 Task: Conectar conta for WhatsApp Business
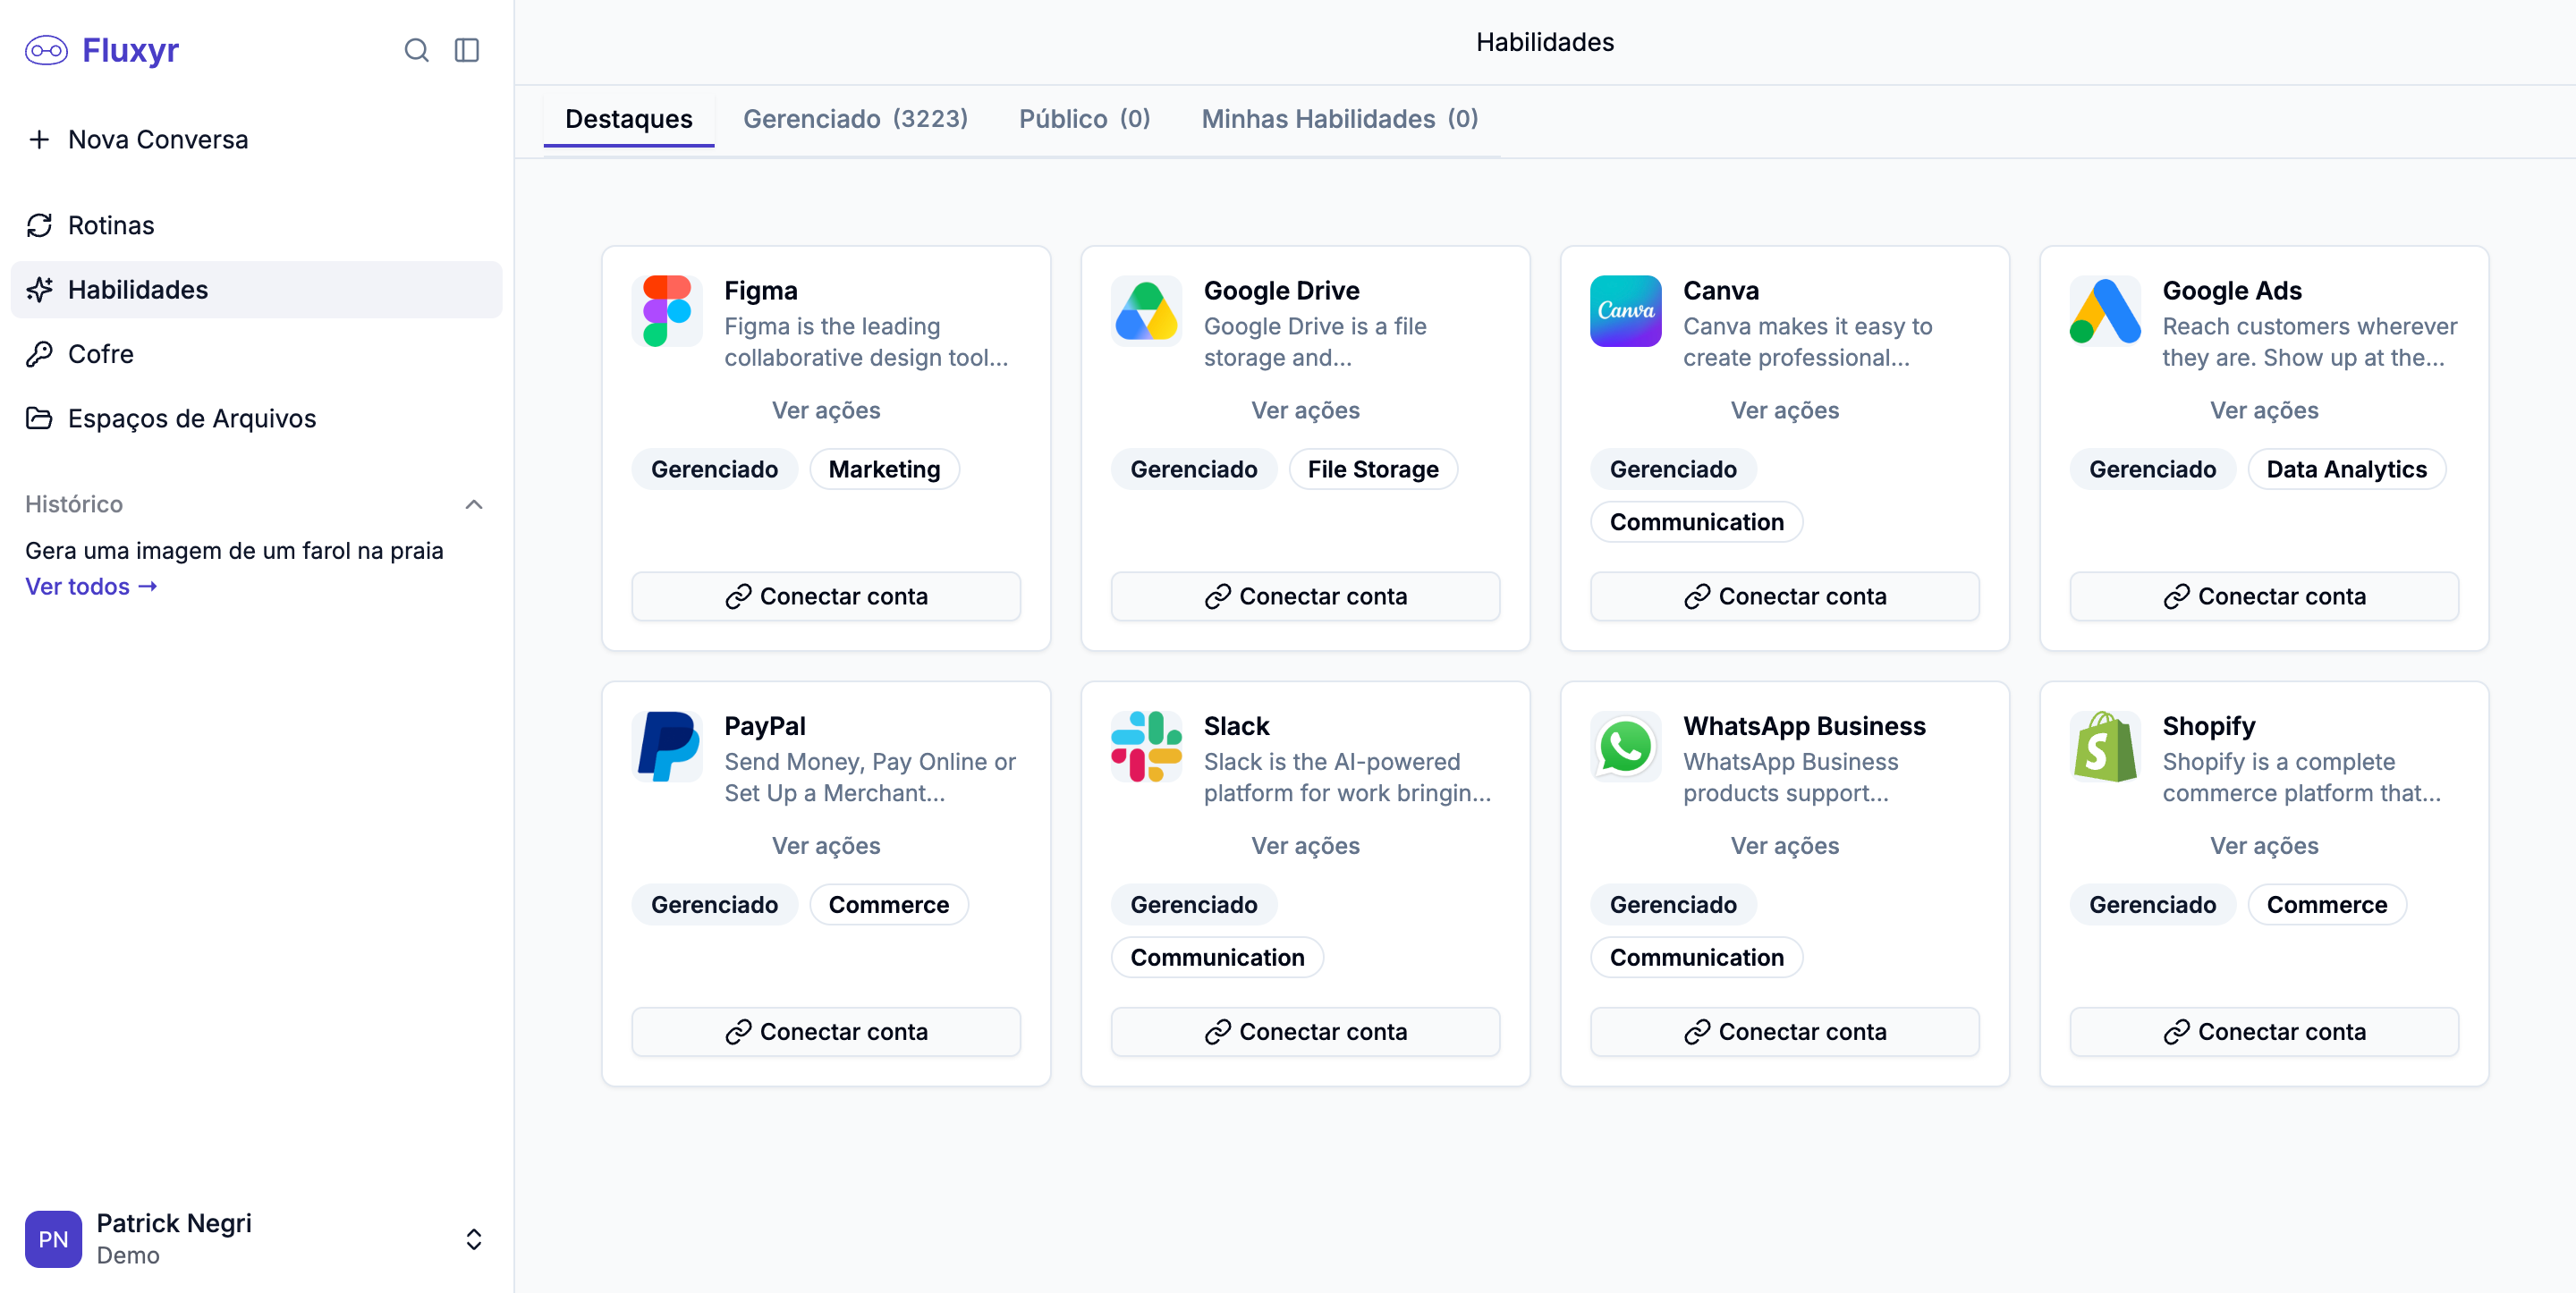[x=1784, y=1031]
